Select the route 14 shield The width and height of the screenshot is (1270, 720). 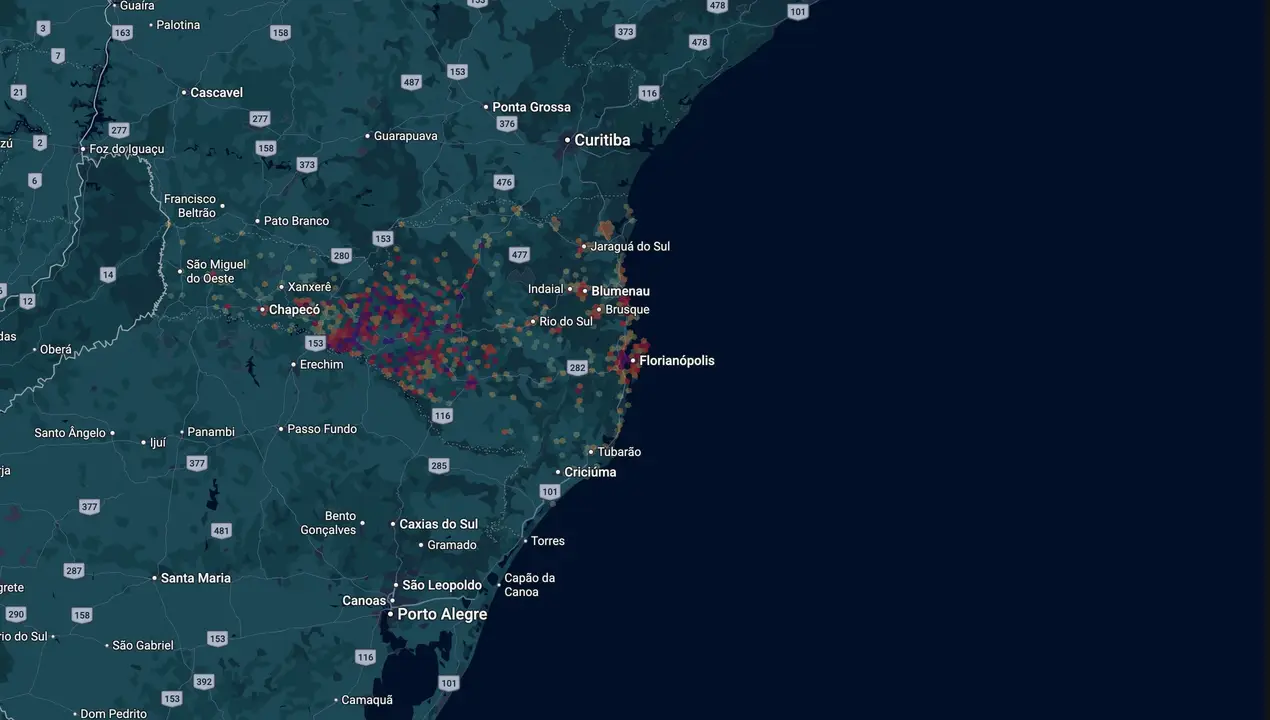pyautogui.click(x=108, y=274)
